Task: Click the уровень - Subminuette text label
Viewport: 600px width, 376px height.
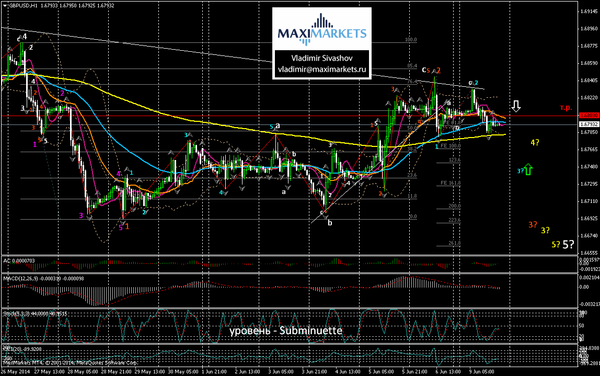Action: (286, 331)
